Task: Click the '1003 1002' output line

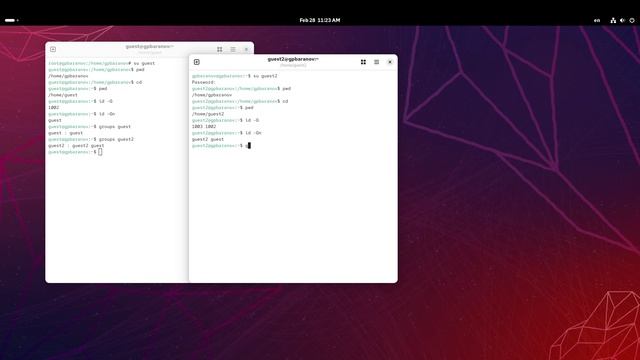Action: point(204,127)
